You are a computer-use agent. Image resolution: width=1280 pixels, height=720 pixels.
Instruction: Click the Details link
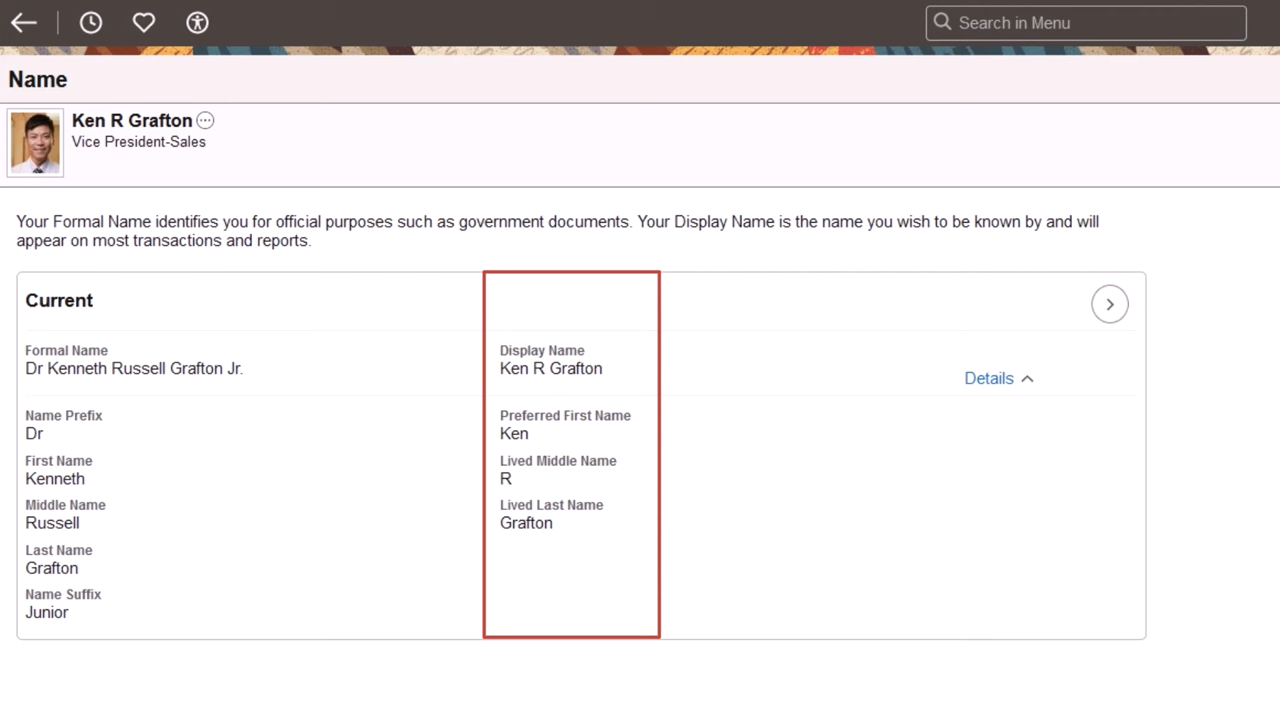pyautogui.click(x=989, y=378)
